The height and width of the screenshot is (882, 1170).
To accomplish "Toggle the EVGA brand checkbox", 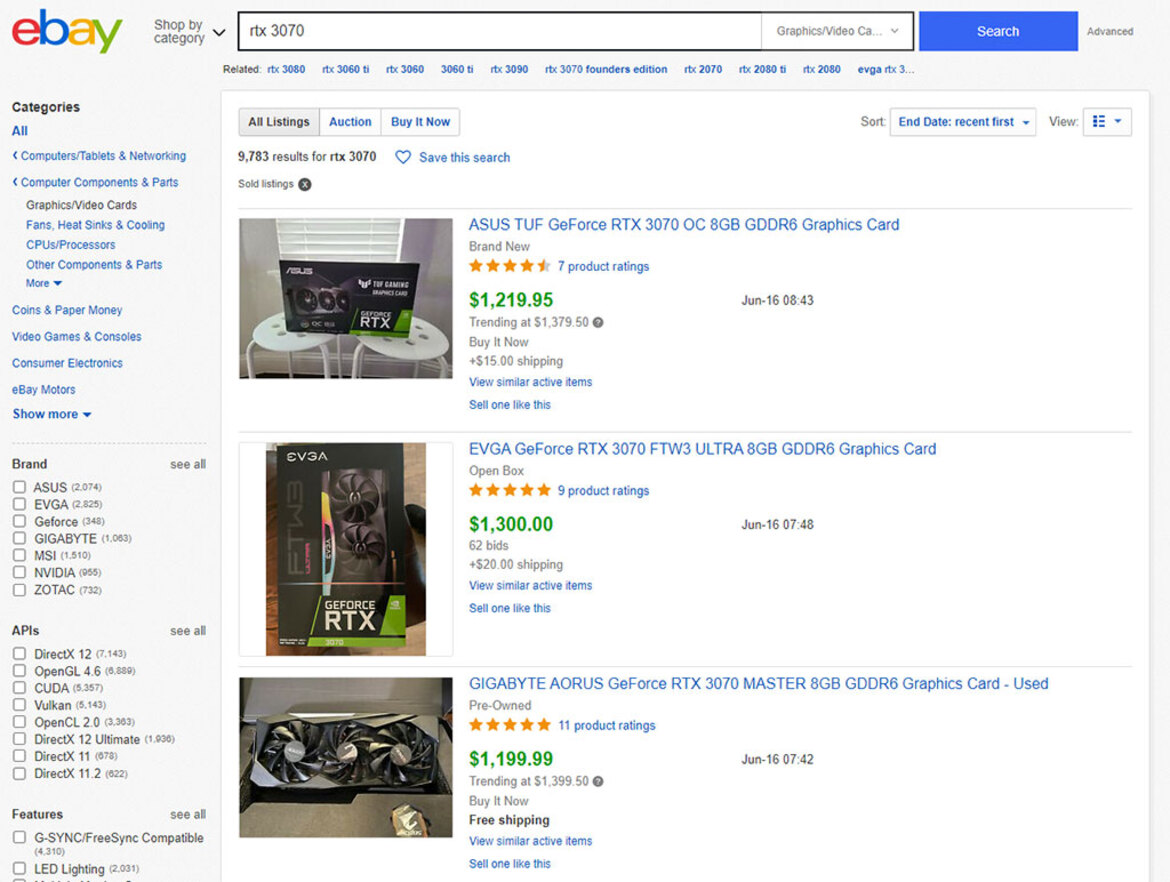I will [19, 504].
